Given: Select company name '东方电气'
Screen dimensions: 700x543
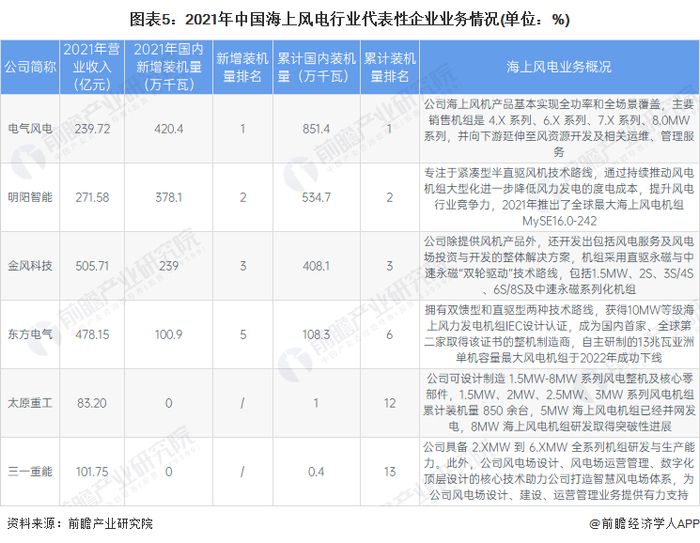Looking at the screenshot, I should (30, 334).
